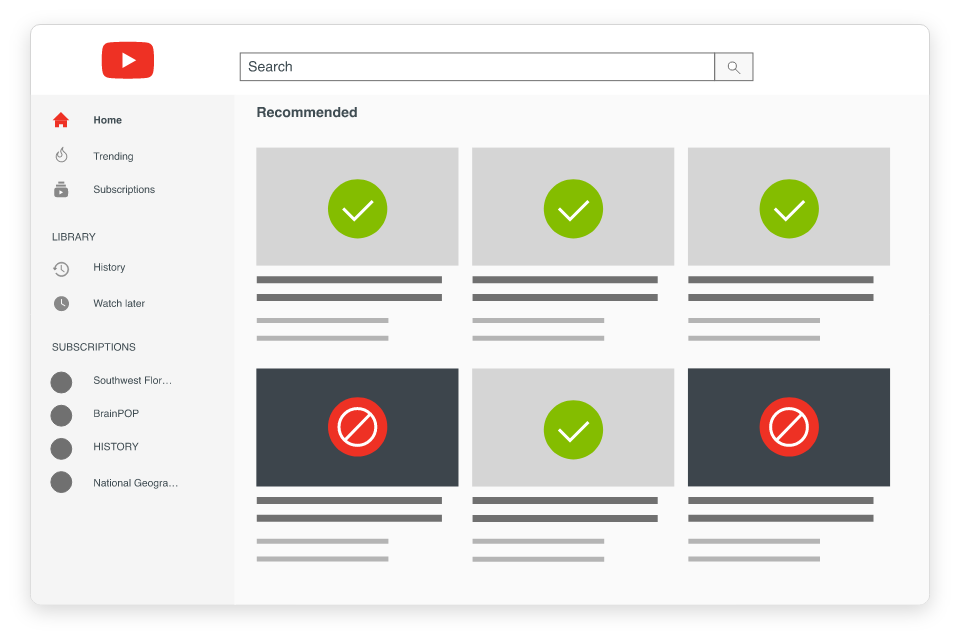Click the Trending flame icon
This screenshot has height=641, width=960.
pos(61,155)
